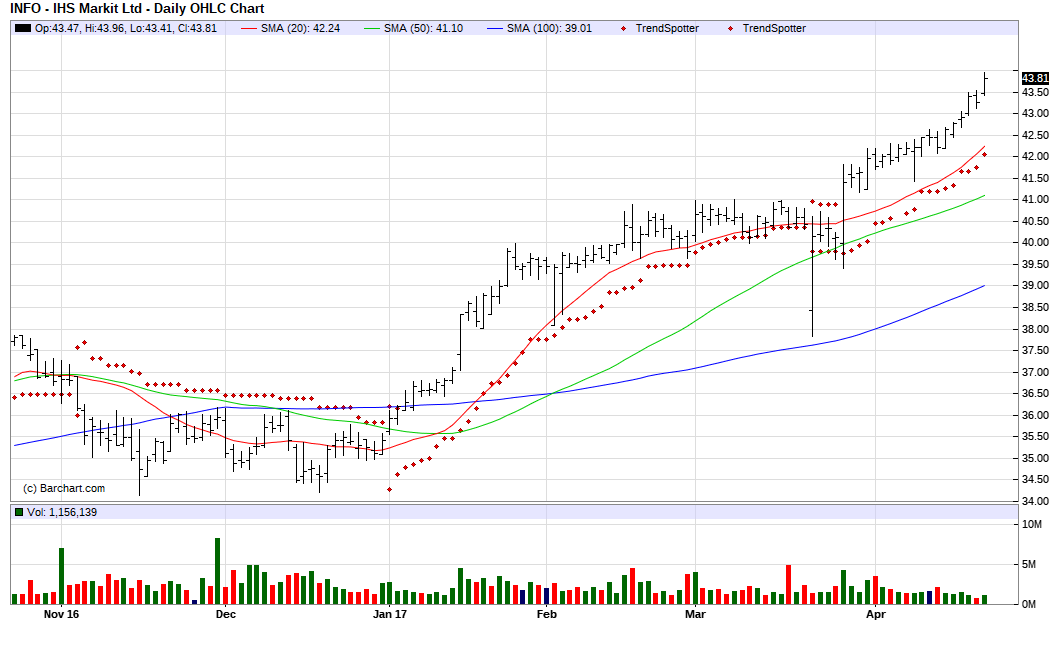1060x645 pixels.
Task: Click the 'Vol: 1,156,139' volume label
Action: pos(62,512)
